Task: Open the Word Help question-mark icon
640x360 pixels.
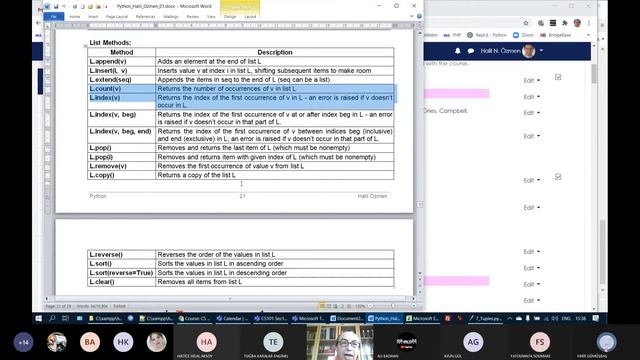Action: 419,16
